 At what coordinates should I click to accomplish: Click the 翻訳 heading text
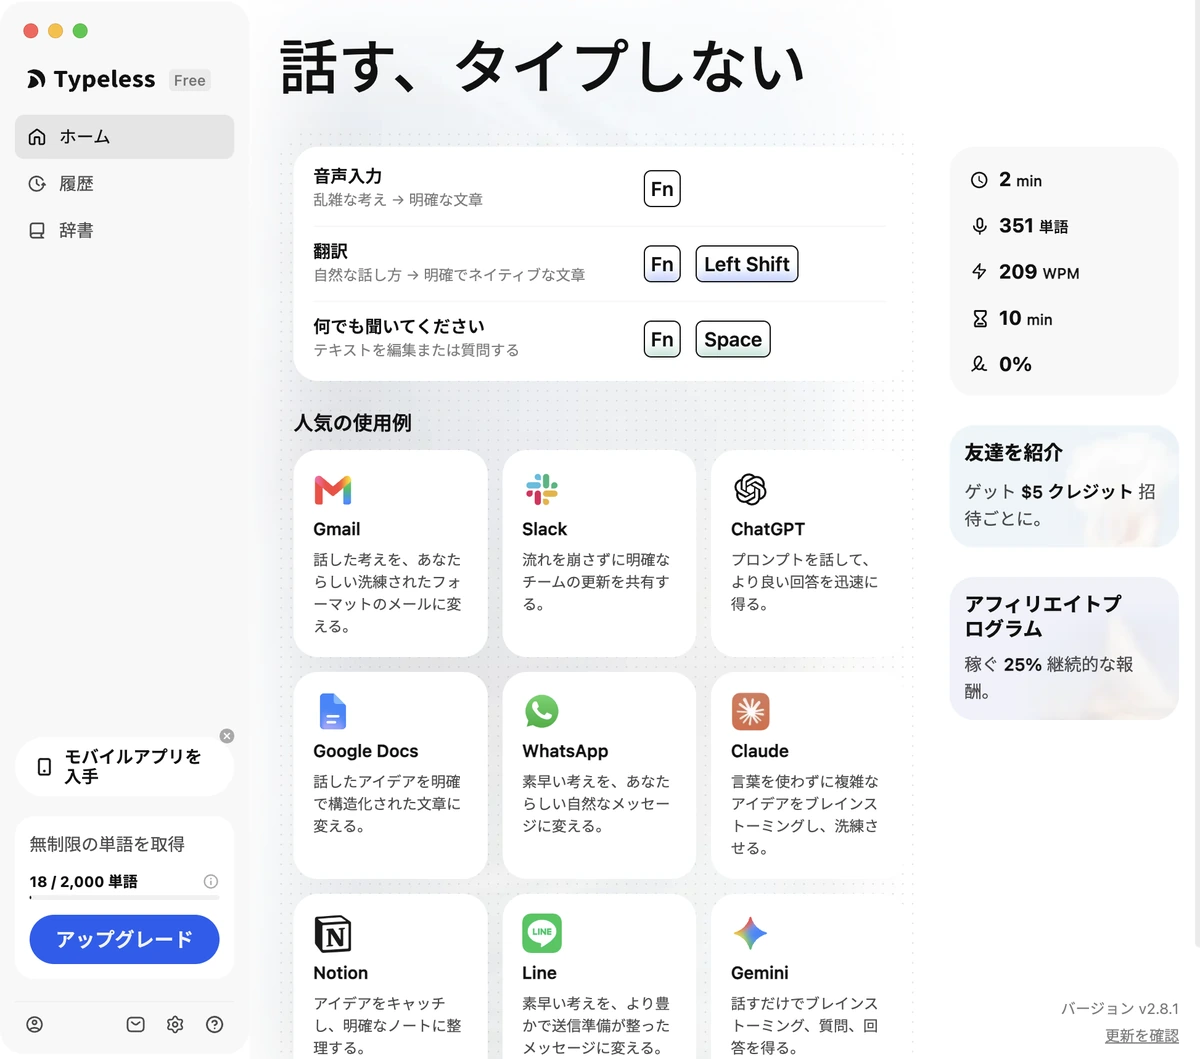point(331,251)
